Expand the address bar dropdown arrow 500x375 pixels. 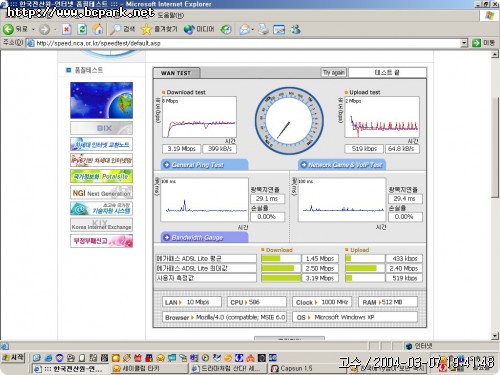pos(464,43)
